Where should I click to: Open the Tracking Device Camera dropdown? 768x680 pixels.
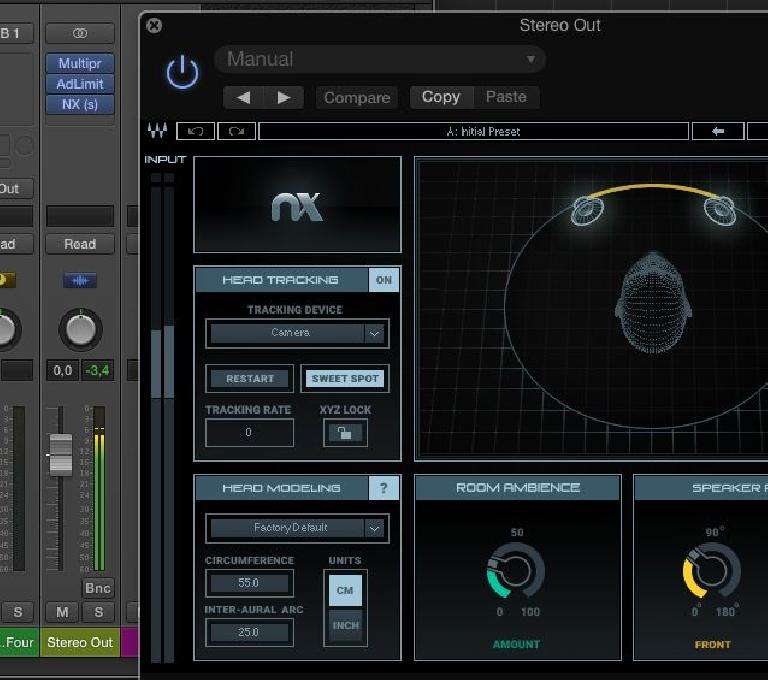tap(297, 333)
